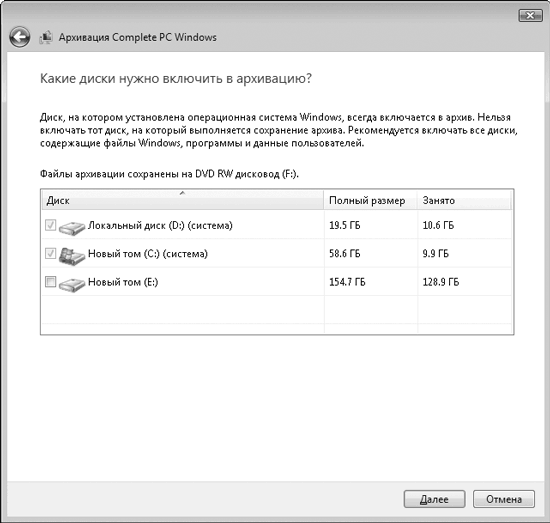This screenshot has width=550, height=523.
Task: Toggle the Локальный диск (D:) checkbox
Action: click(x=51, y=225)
